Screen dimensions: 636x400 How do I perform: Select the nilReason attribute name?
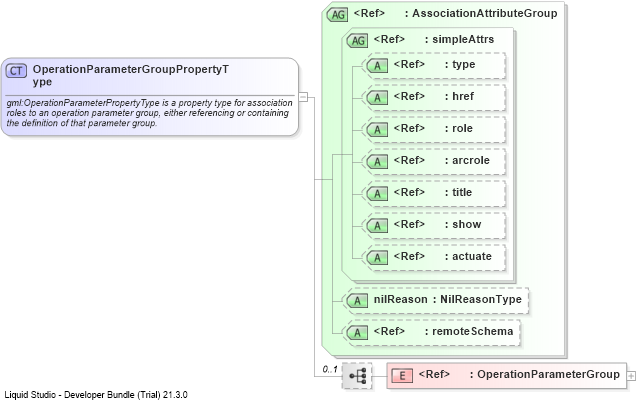pyautogui.click(x=400, y=299)
